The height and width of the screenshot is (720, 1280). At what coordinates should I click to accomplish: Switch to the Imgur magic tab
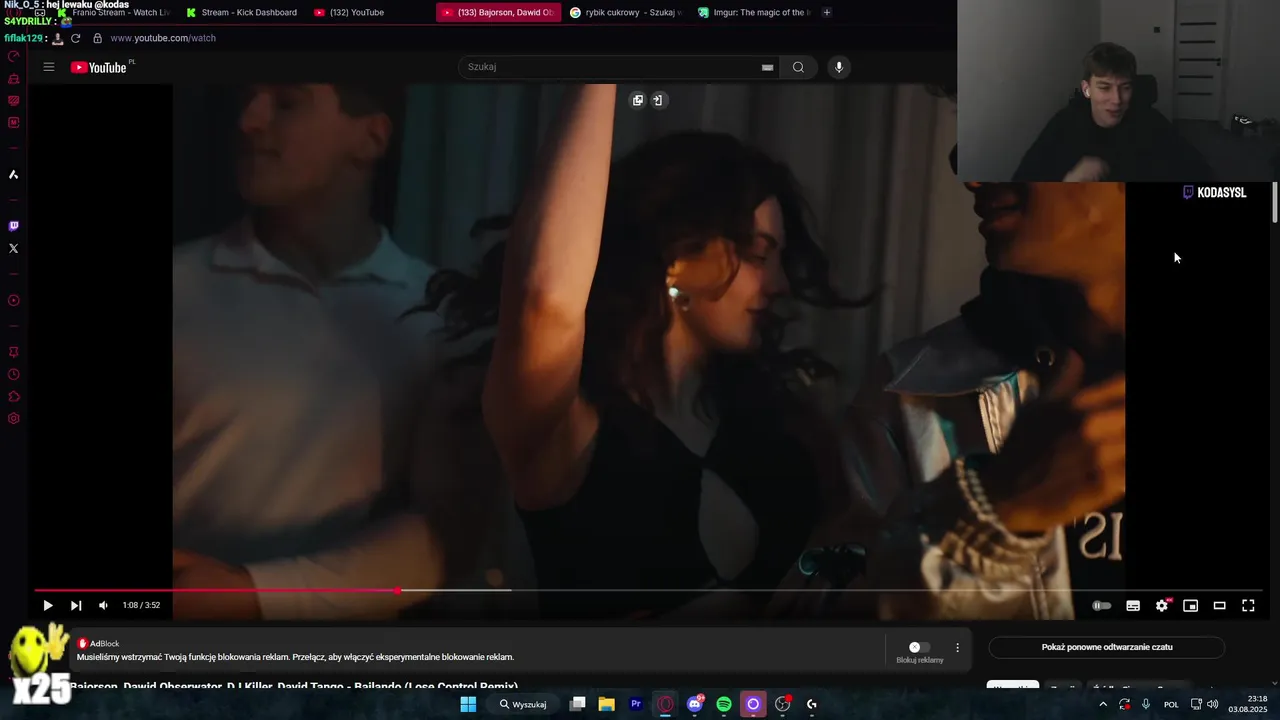(753, 12)
